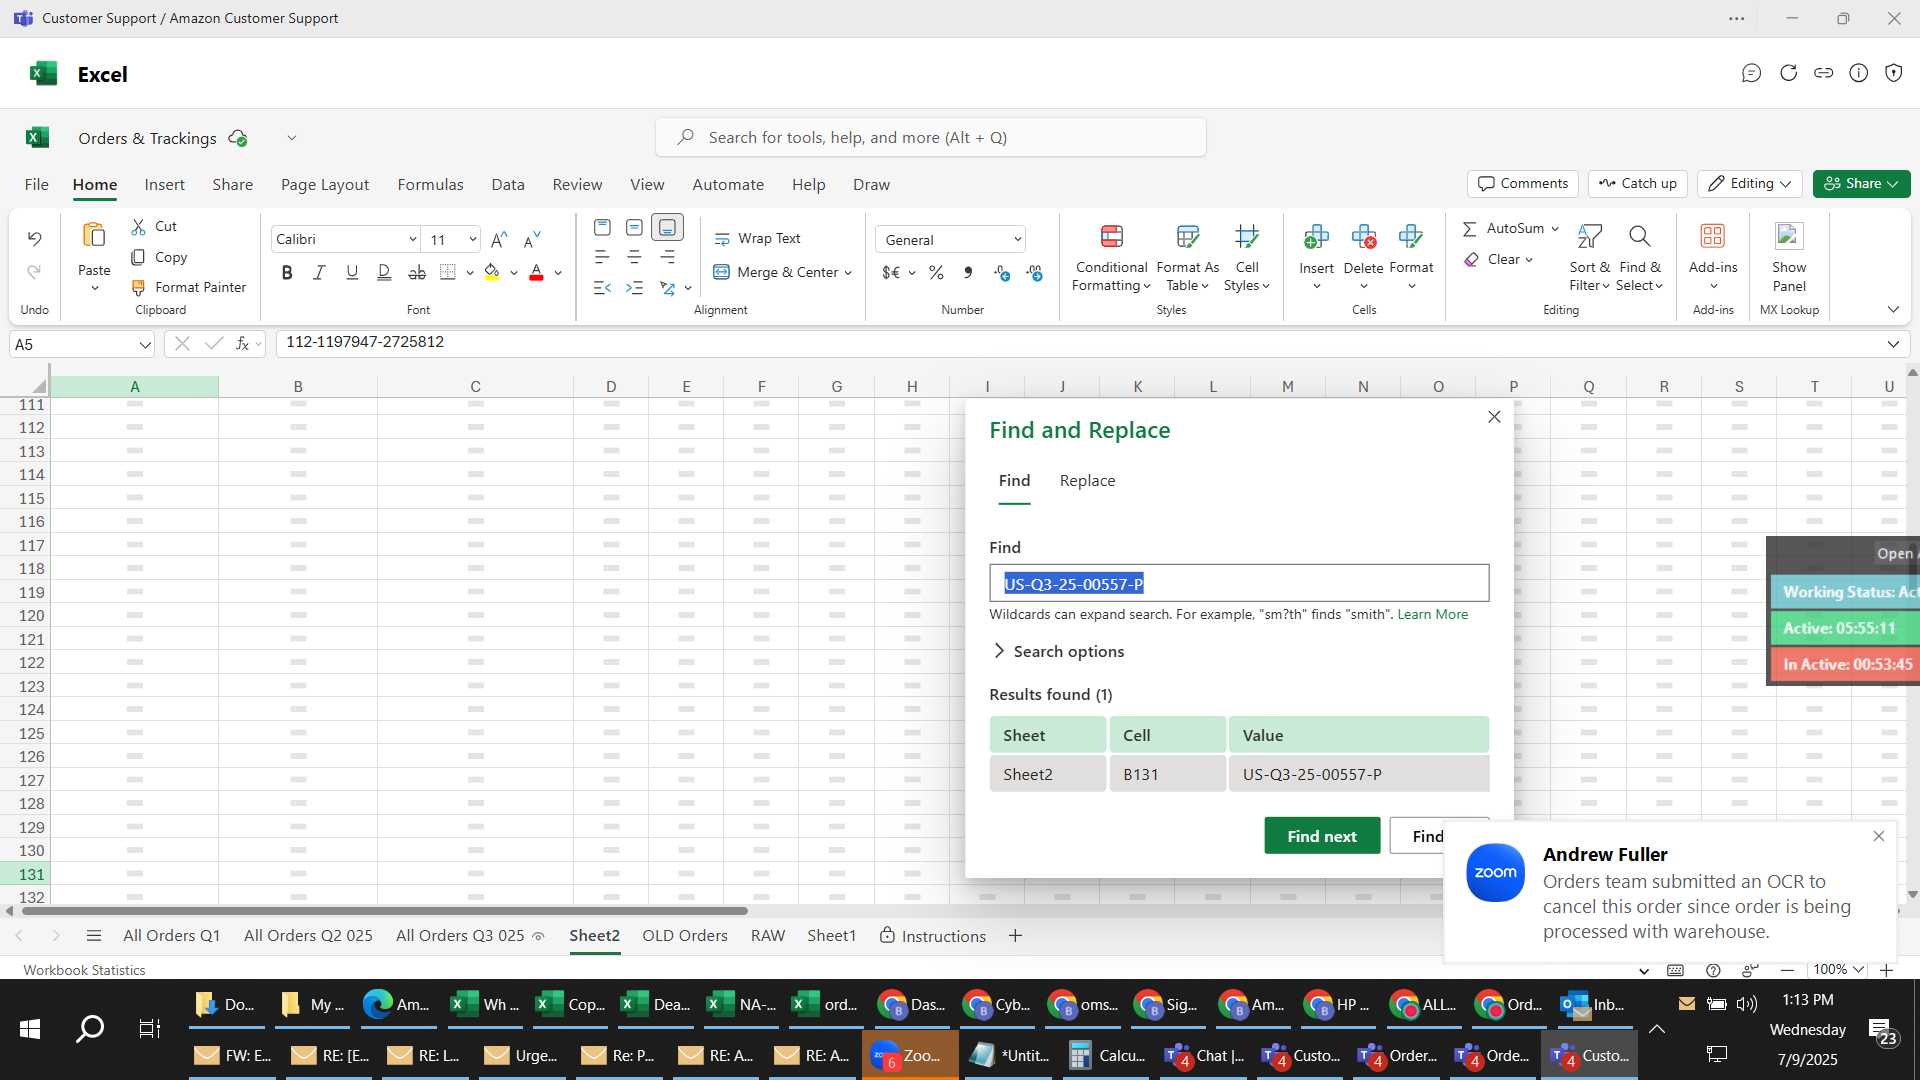Open the font size 11 dropdown
Screen dimensions: 1920x1080
(x=472, y=240)
